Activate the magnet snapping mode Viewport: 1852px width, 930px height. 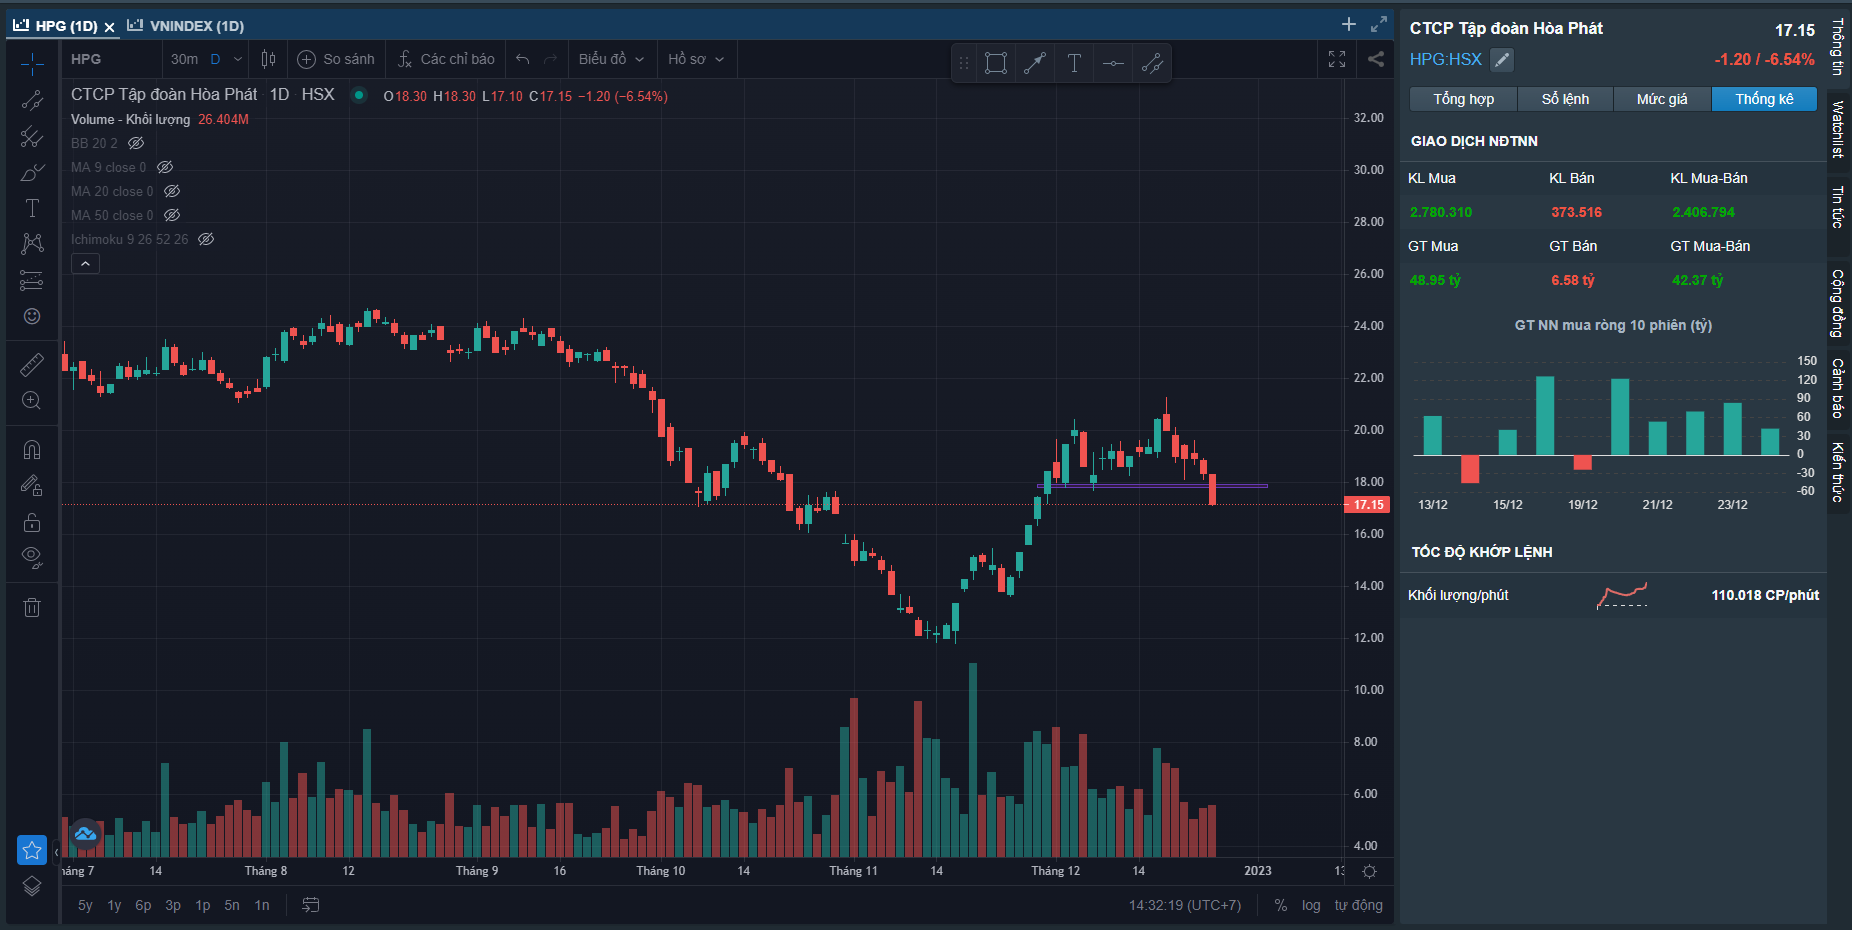32,450
